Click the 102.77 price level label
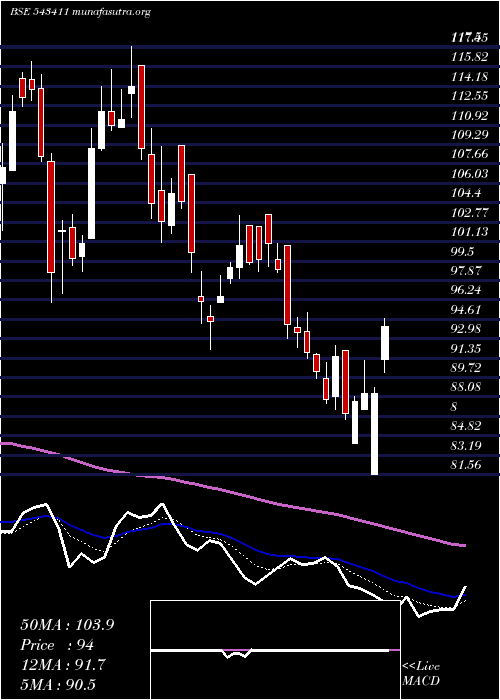Screen dimensions: 500x700 coord(470,212)
